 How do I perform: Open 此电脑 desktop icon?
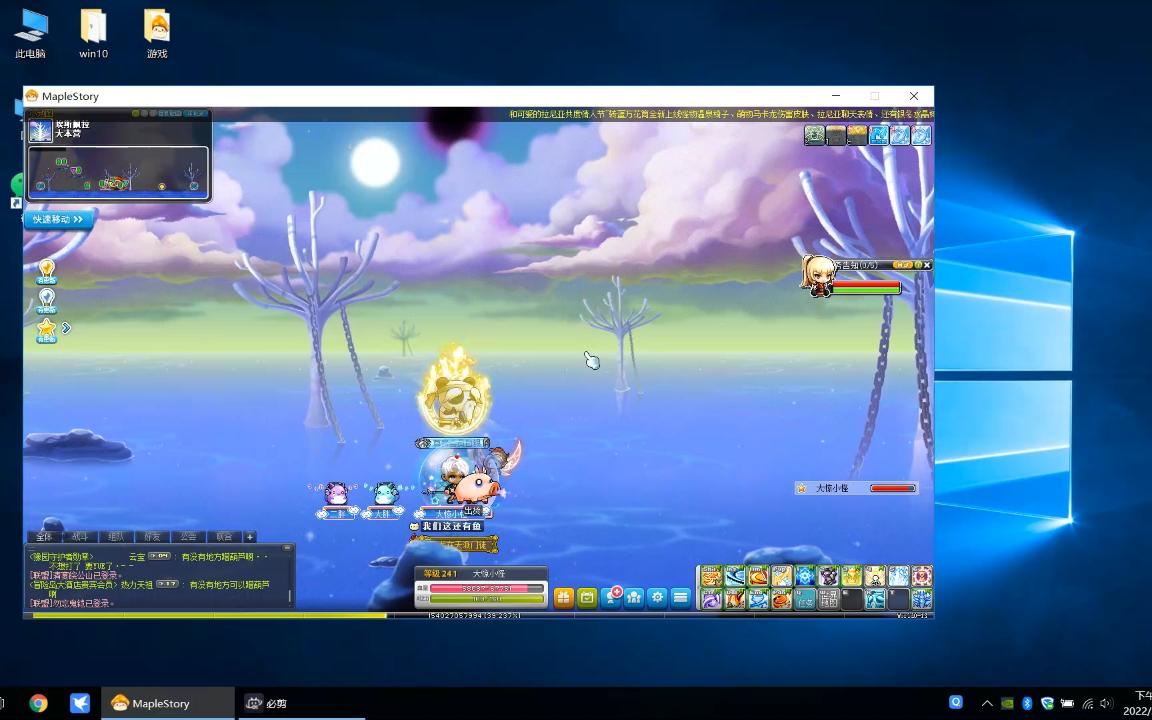(x=30, y=33)
